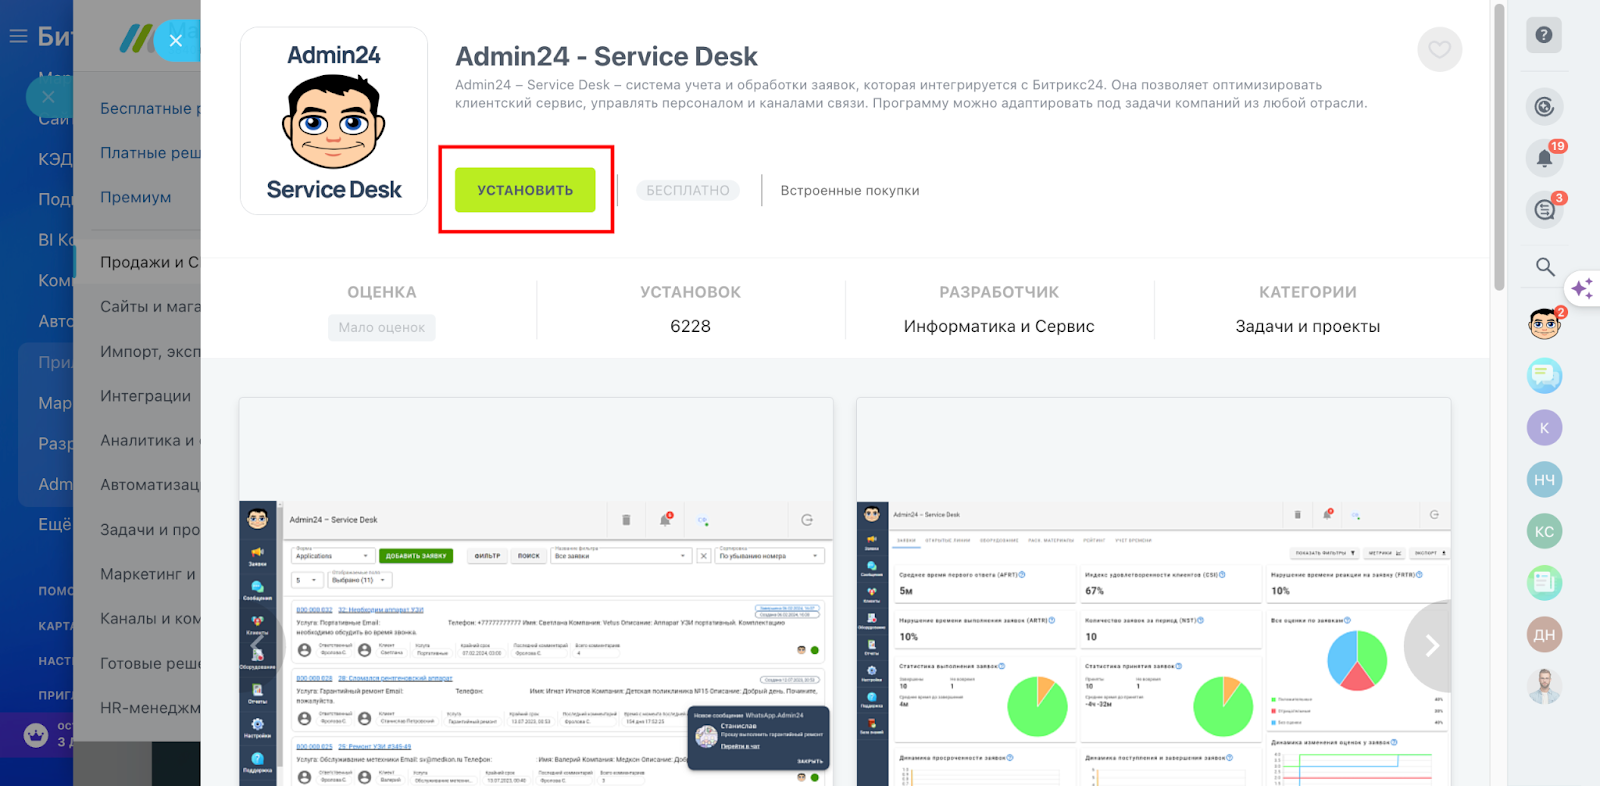Click the green Установить install button

525,190
